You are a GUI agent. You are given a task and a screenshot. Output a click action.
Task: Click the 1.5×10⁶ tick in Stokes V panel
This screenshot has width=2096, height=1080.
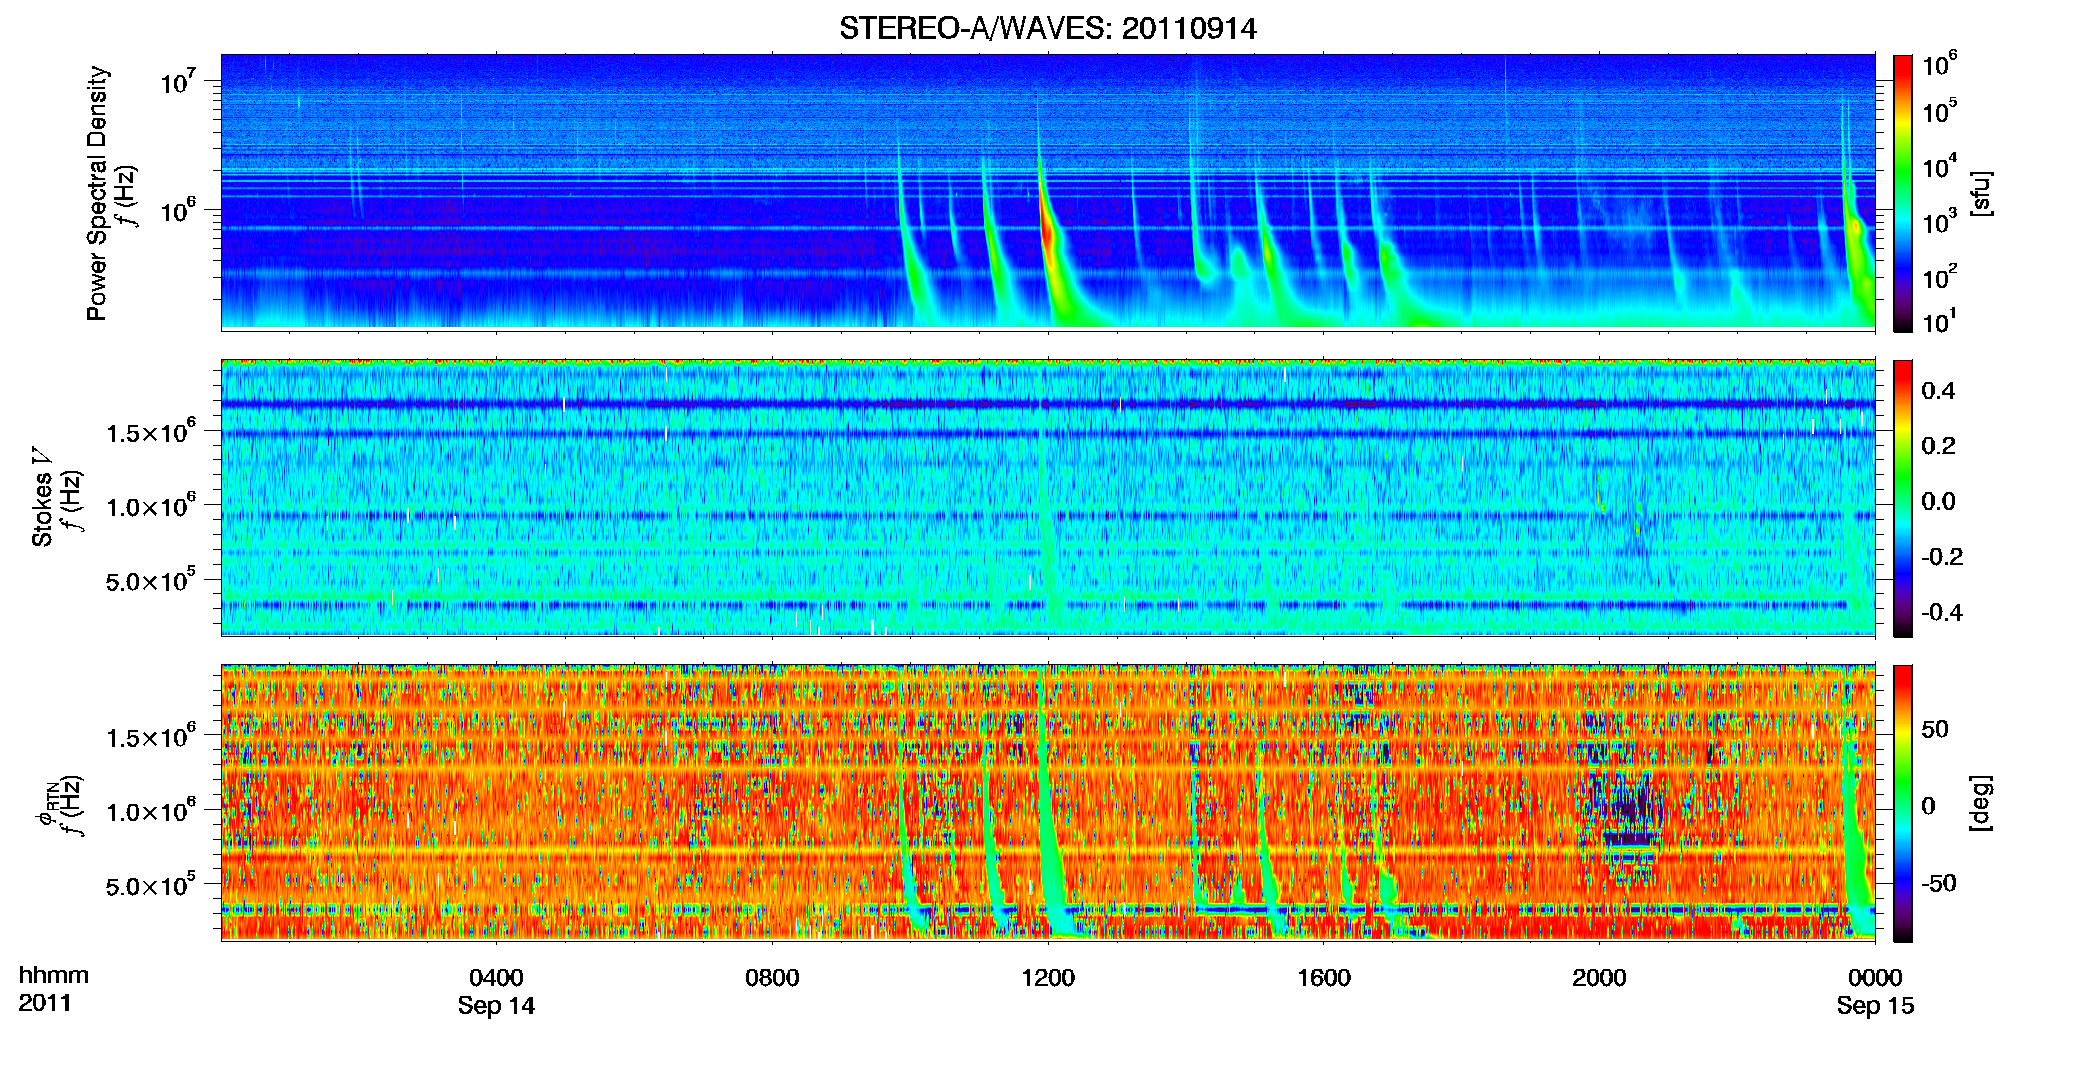point(150,431)
